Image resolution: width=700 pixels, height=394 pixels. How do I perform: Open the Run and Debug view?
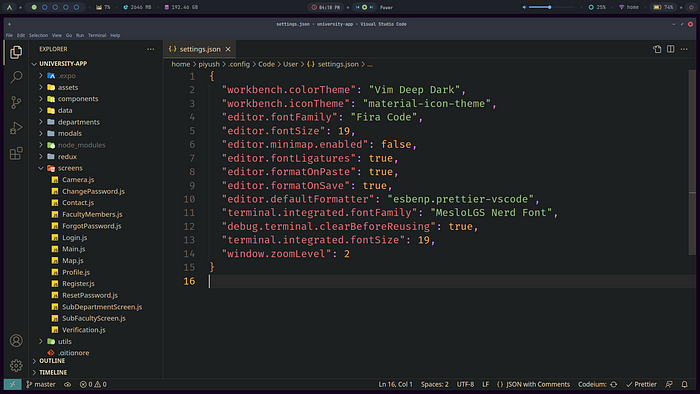click(17, 129)
